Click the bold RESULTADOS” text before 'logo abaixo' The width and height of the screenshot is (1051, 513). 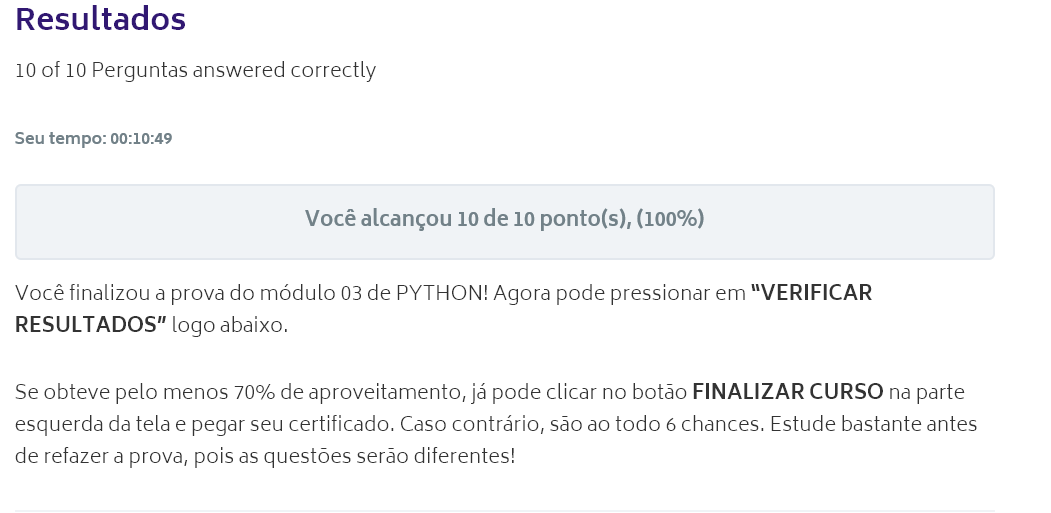pyautogui.click(x=90, y=325)
